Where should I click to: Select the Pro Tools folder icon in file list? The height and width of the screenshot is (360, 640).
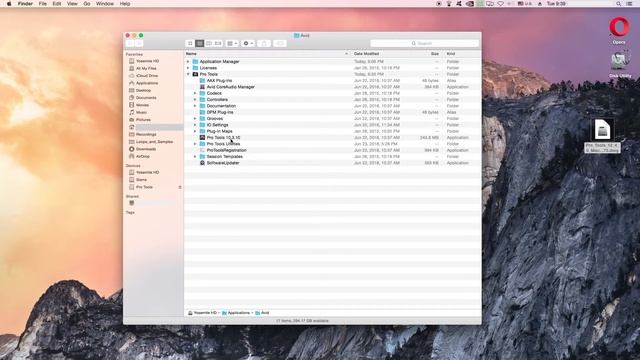tap(195, 74)
